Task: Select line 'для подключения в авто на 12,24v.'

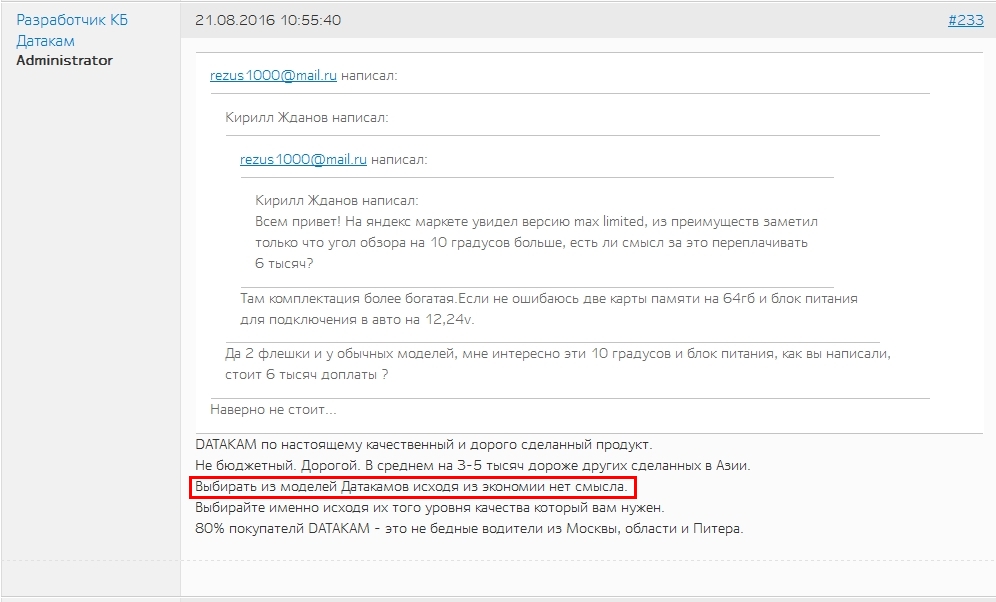Action: [x=357, y=319]
